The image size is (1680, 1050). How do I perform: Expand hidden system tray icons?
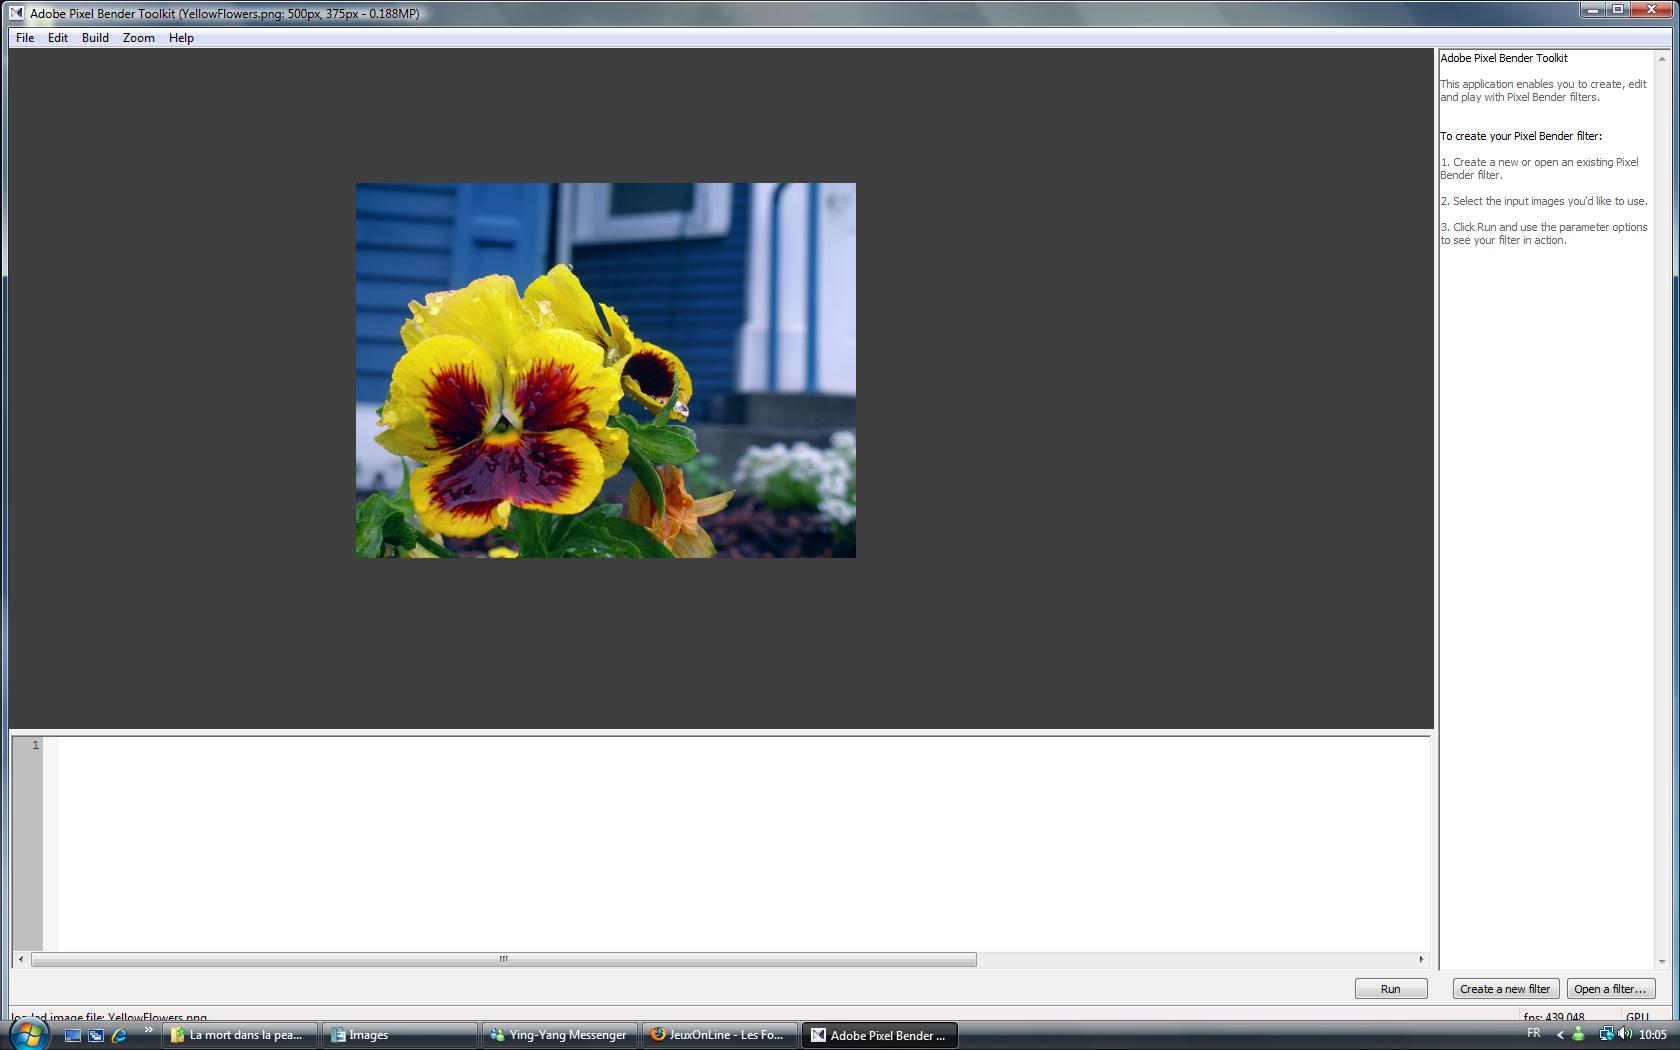coord(1560,1035)
